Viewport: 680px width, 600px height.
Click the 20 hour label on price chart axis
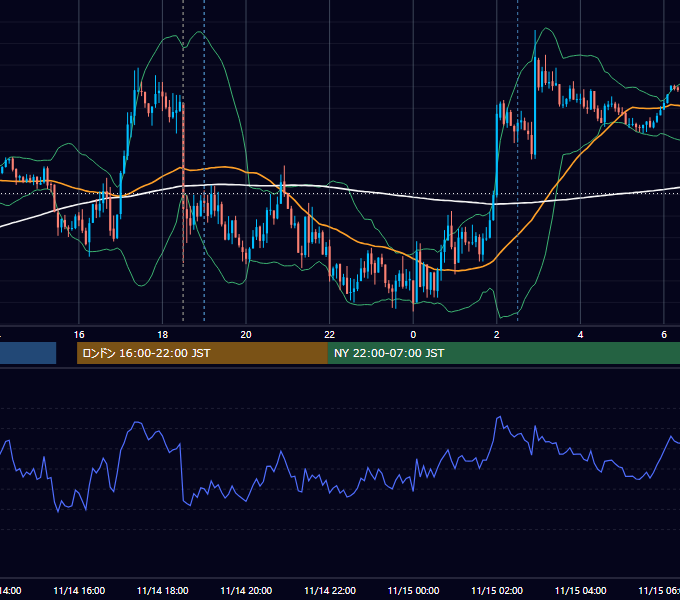click(246, 335)
